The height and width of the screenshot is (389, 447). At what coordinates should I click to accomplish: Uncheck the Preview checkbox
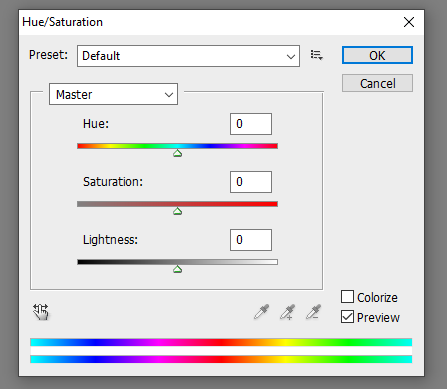(x=347, y=317)
